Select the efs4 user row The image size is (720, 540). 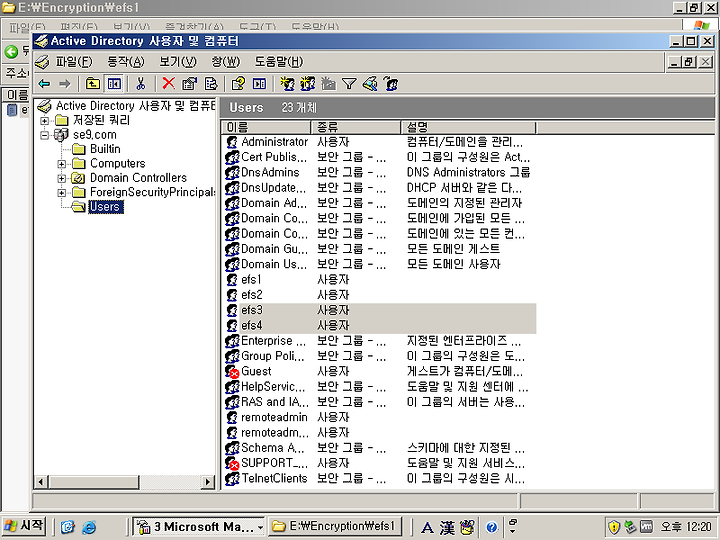(x=380, y=326)
